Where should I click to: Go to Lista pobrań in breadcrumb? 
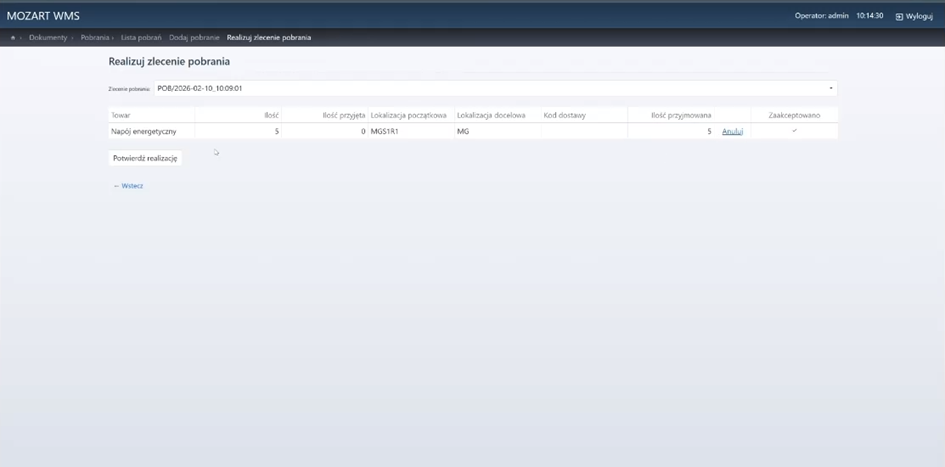pos(141,38)
